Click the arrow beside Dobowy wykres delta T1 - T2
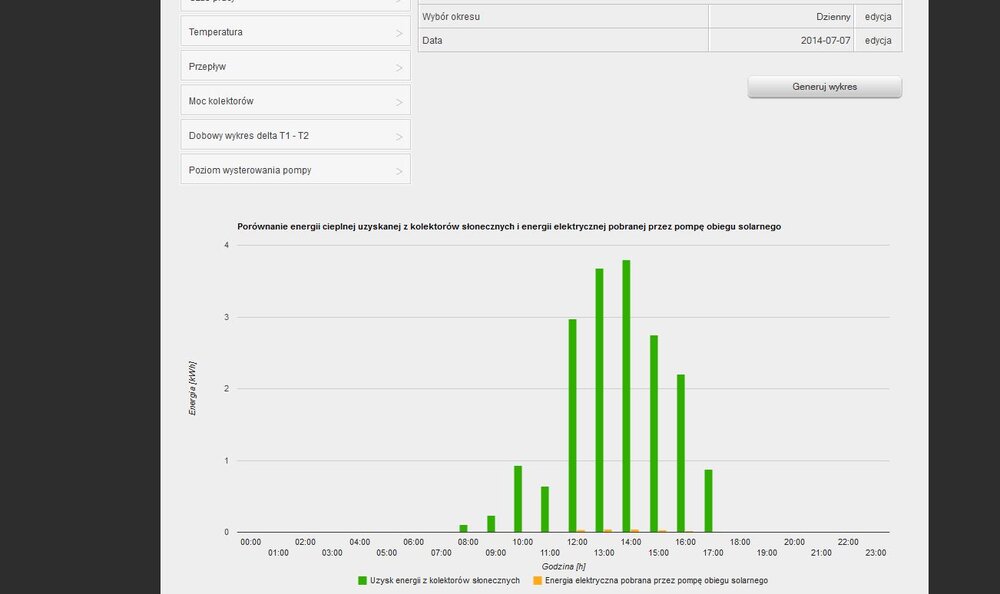 click(399, 137)
